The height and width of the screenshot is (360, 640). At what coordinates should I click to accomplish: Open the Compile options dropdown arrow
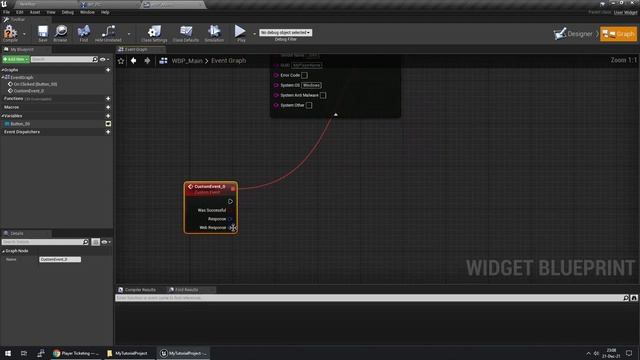pyautogui.click(x=24, y=33)
